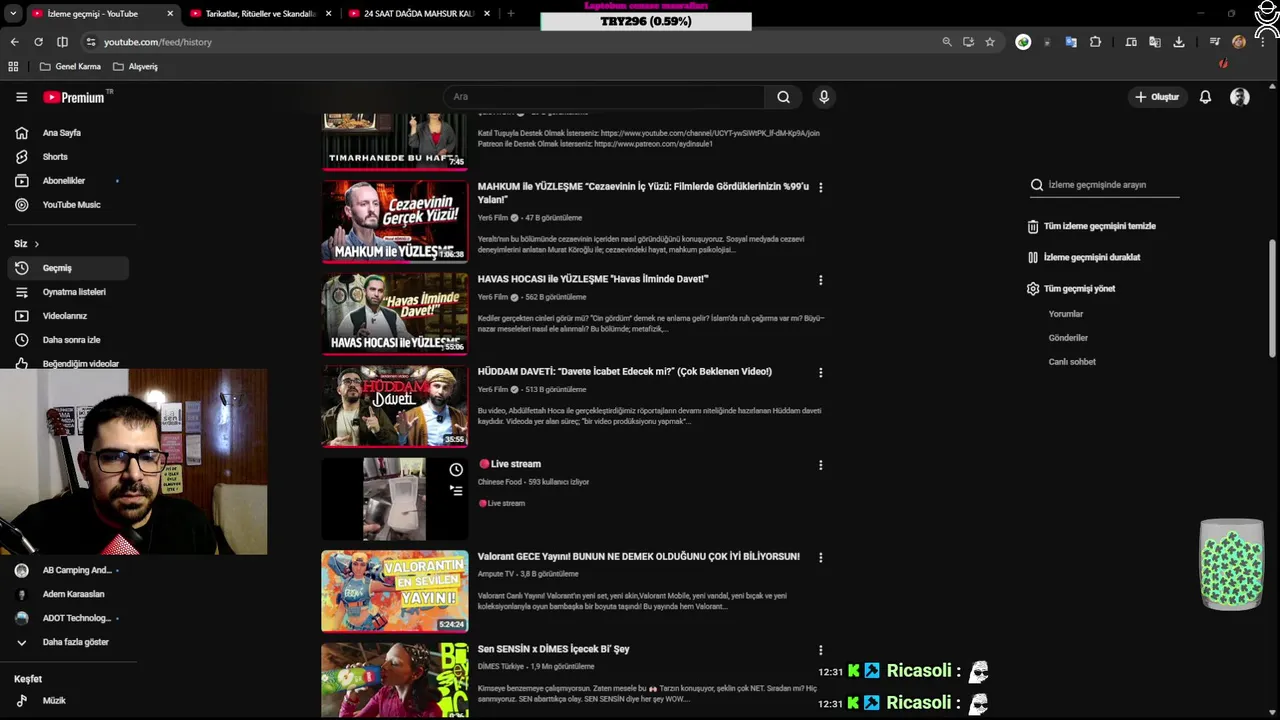The height and width of the screenshot is (720, 1280).
Task: Open HÜDDAM DAVETİ video thumbnail
Action: coord(394,406)
